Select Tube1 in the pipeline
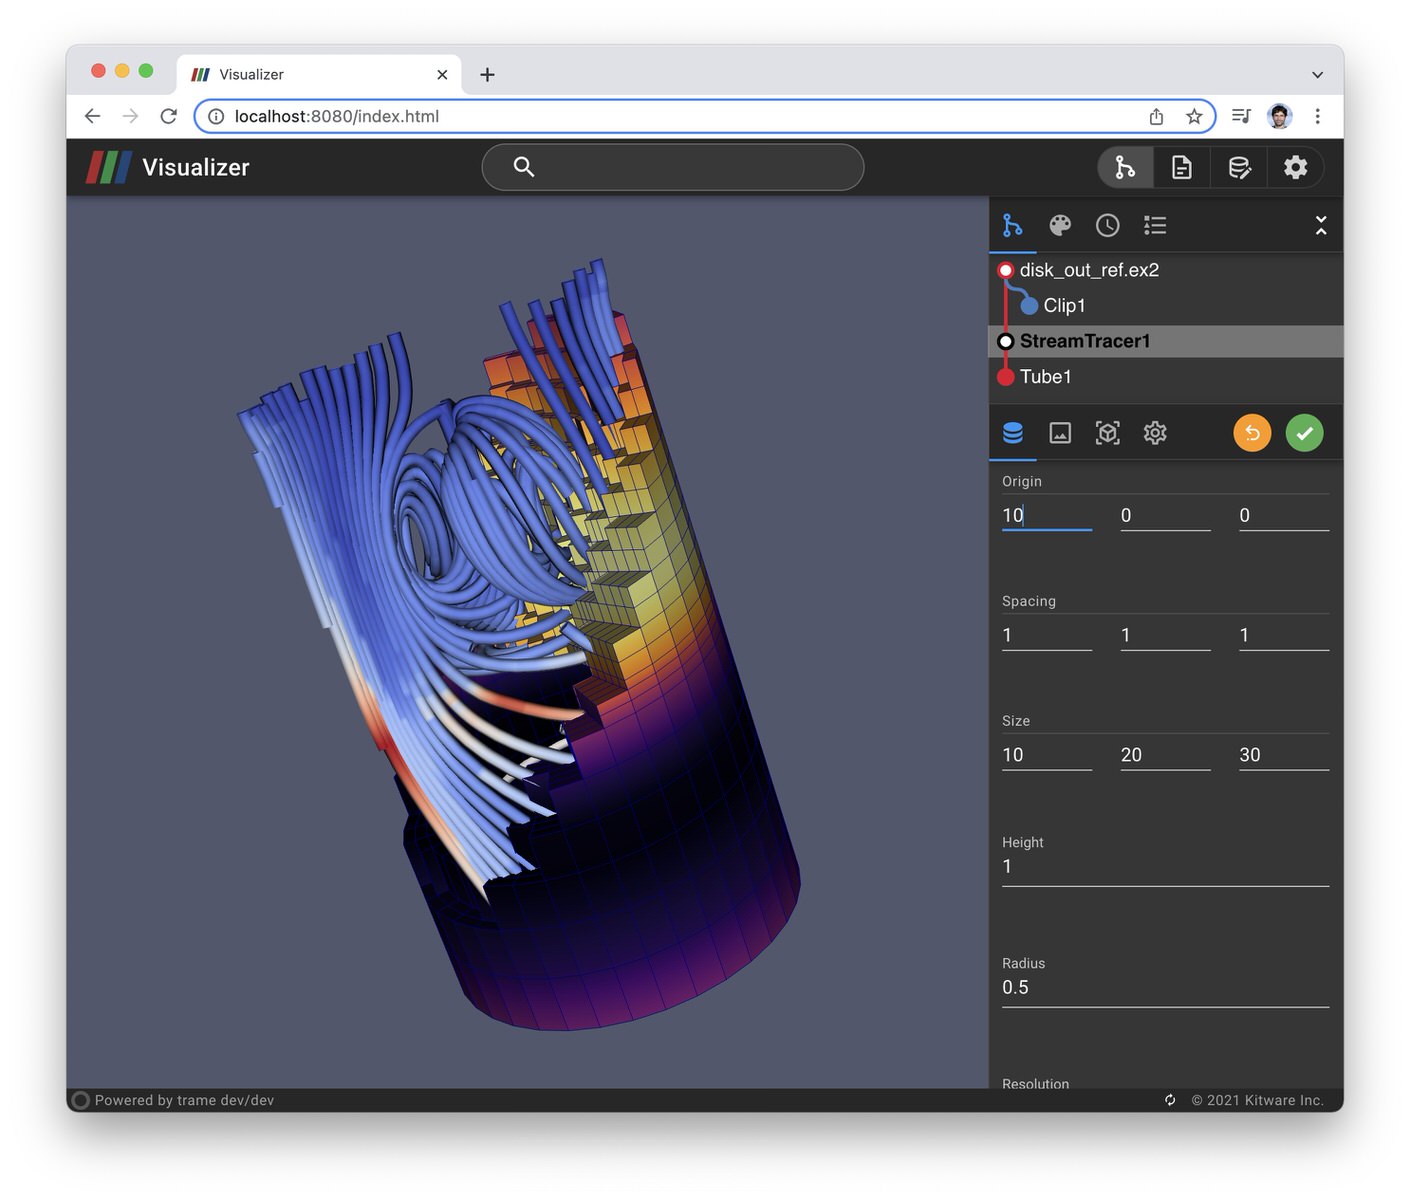1410x1200 pixels. (x=1045, y=376)
